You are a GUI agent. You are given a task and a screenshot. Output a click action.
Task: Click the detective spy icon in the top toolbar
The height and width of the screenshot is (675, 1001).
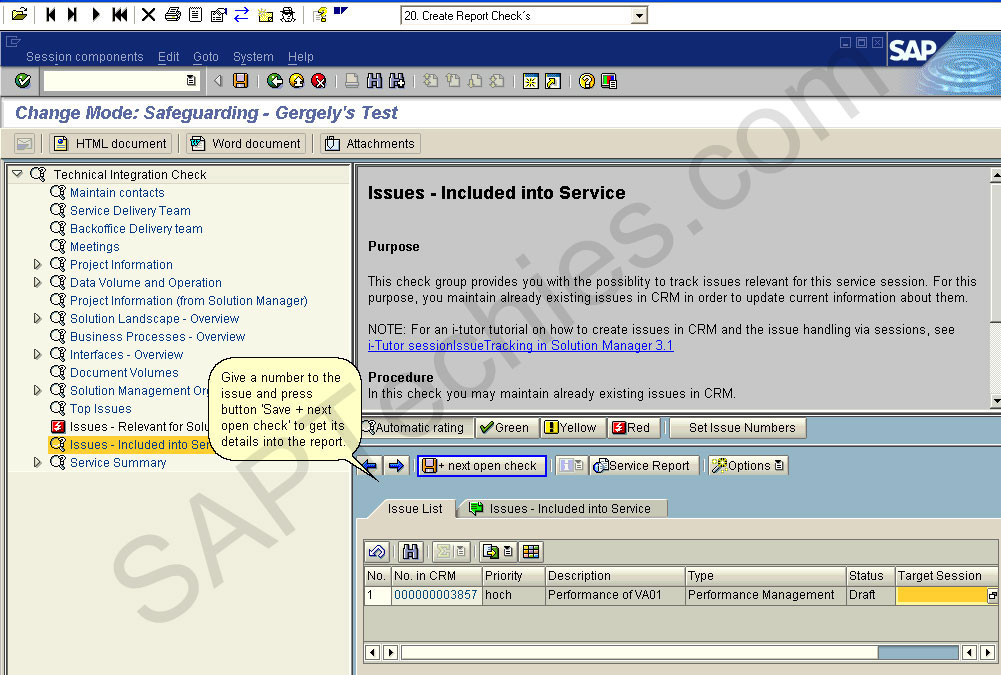pos(288,15)
